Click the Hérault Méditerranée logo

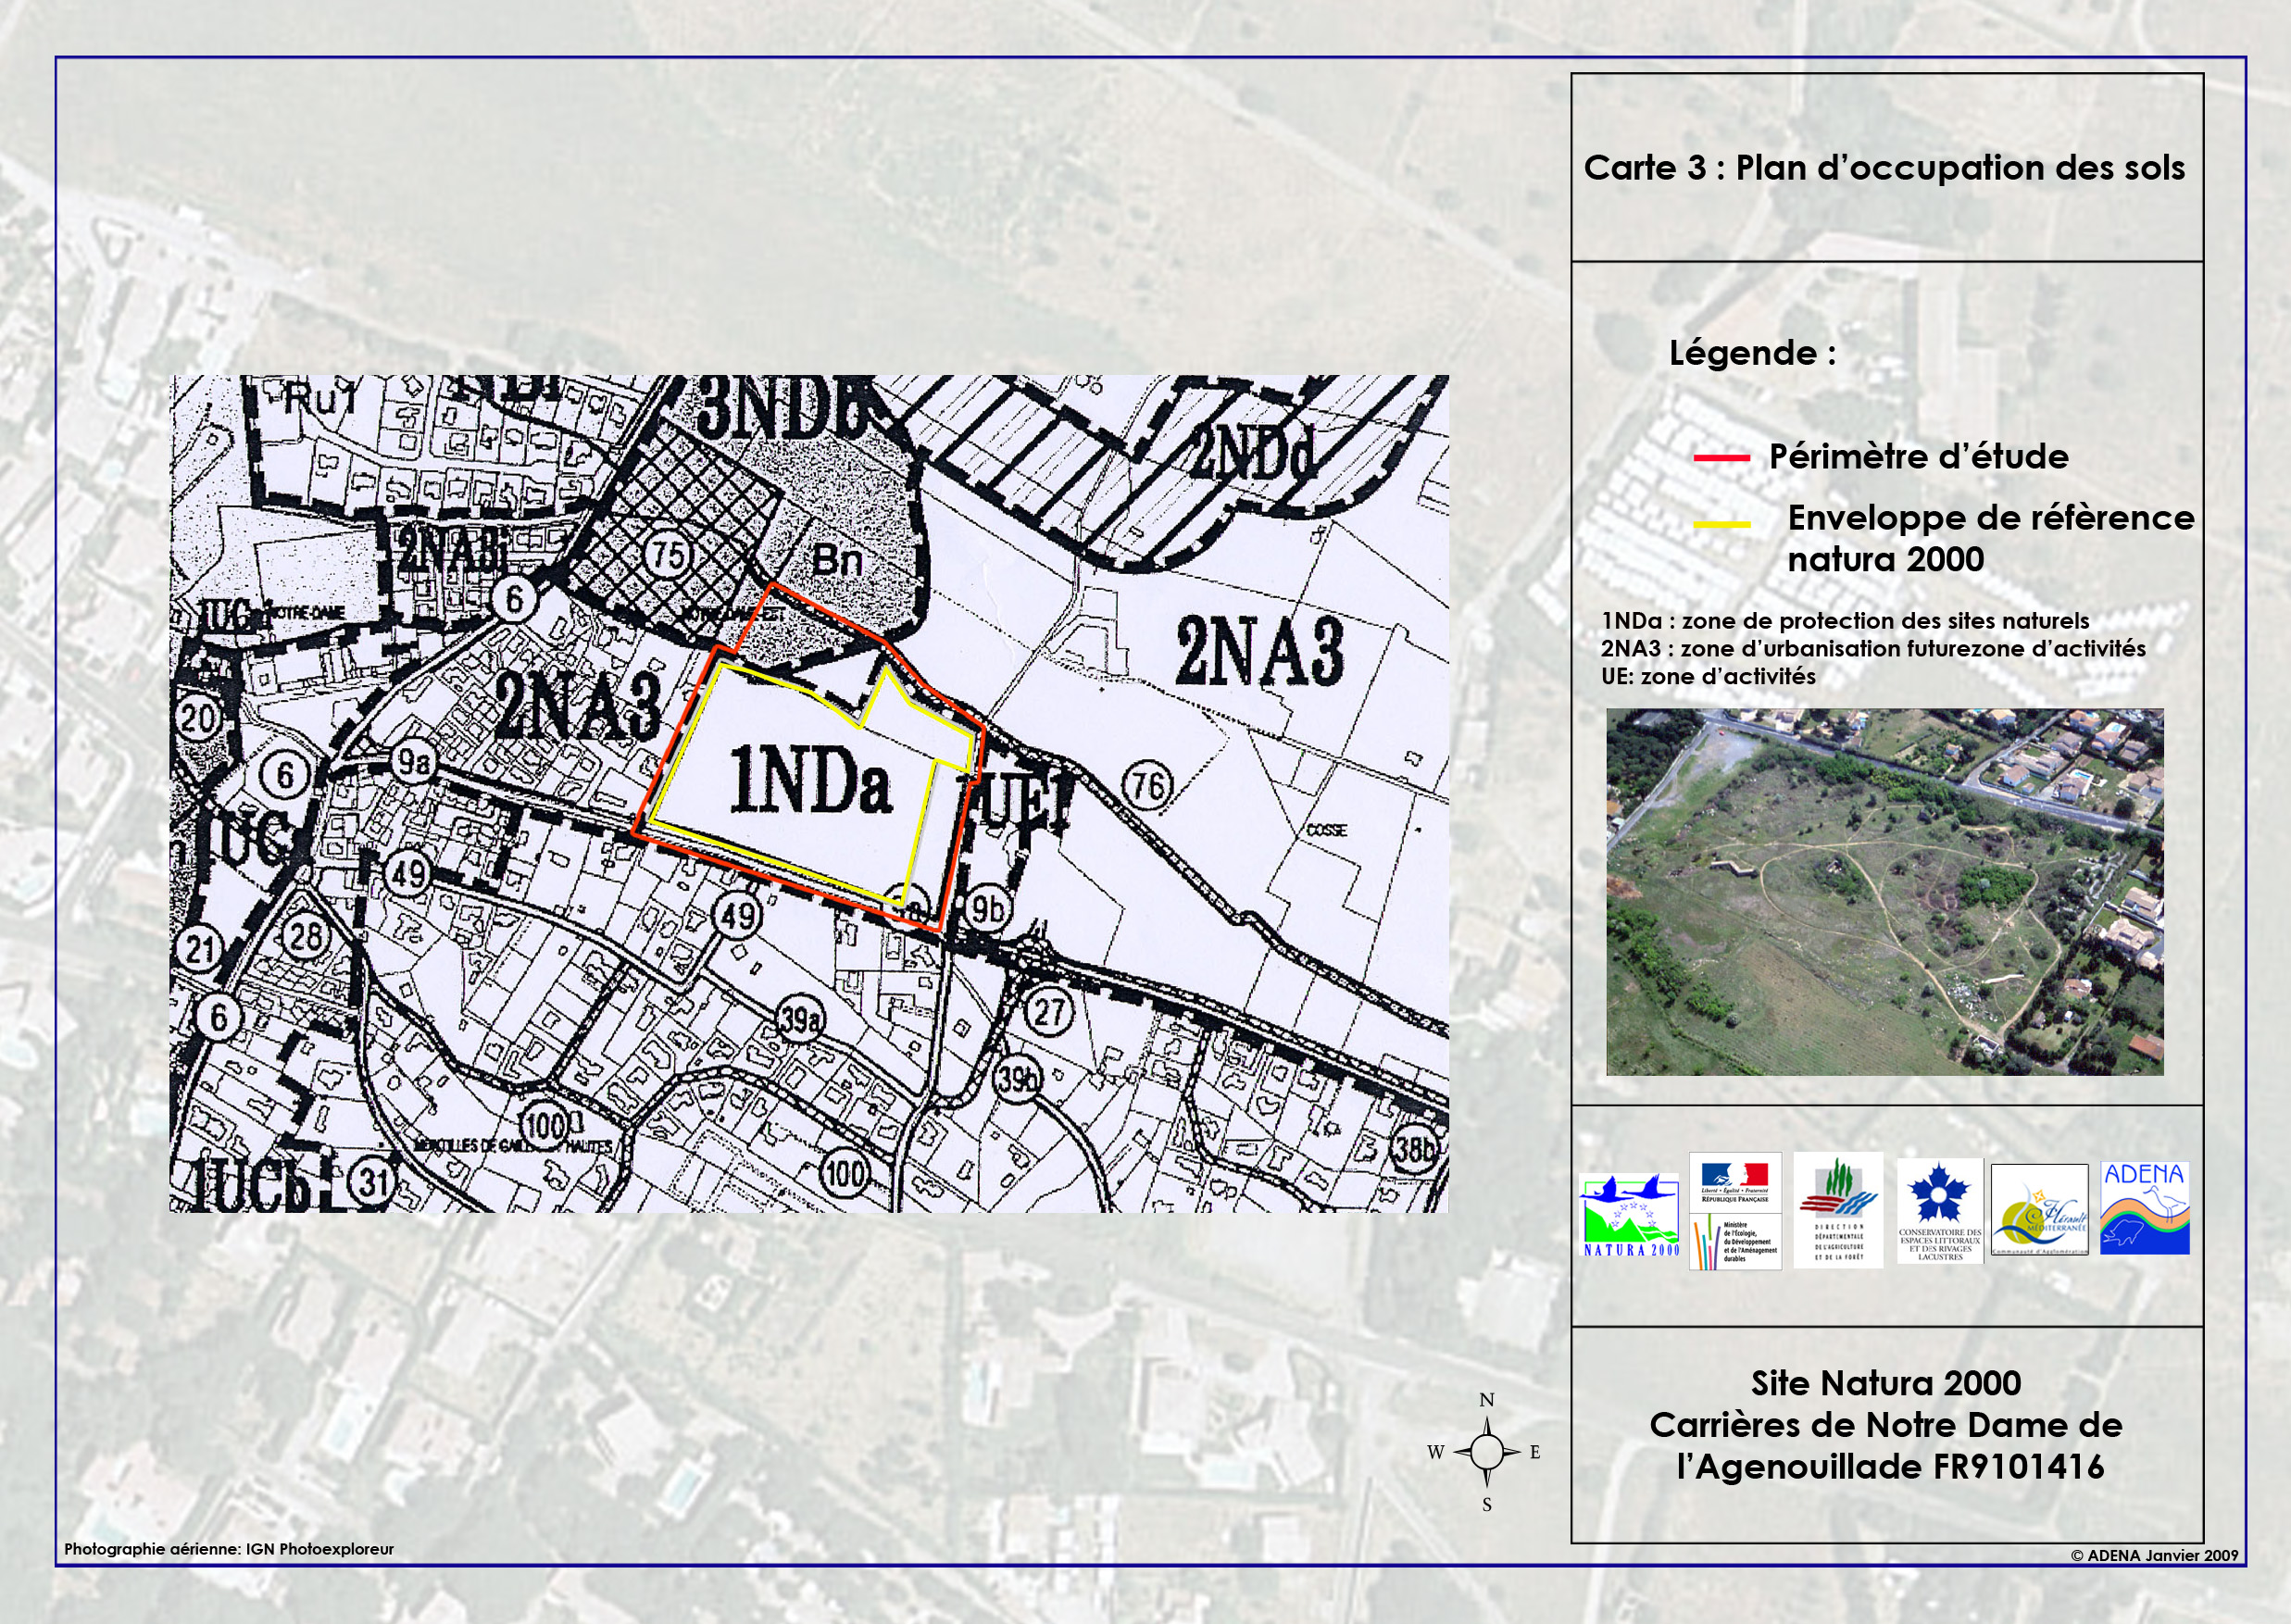click(x=2039, y=1209)
